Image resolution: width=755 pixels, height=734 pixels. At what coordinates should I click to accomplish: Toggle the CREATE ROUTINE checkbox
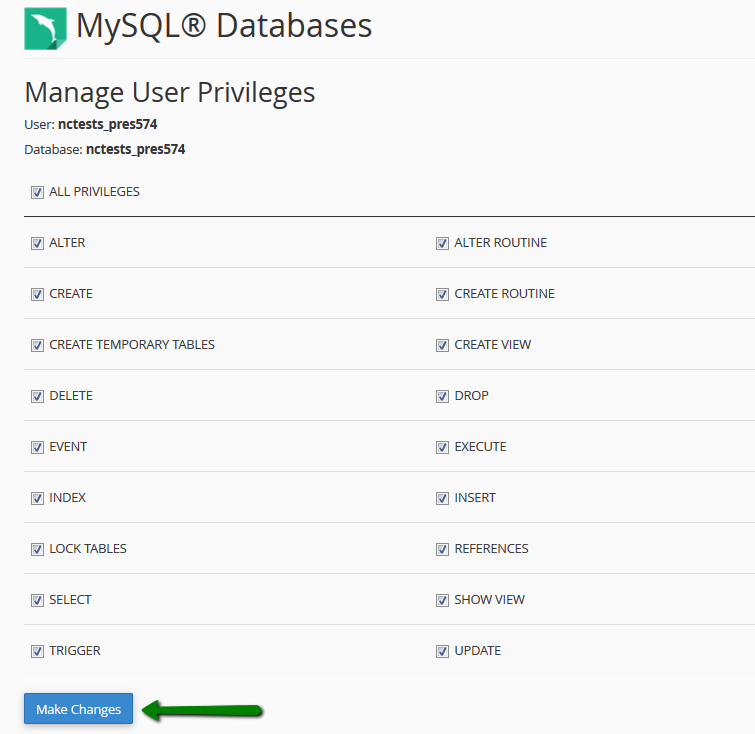(x=442, y=295)
